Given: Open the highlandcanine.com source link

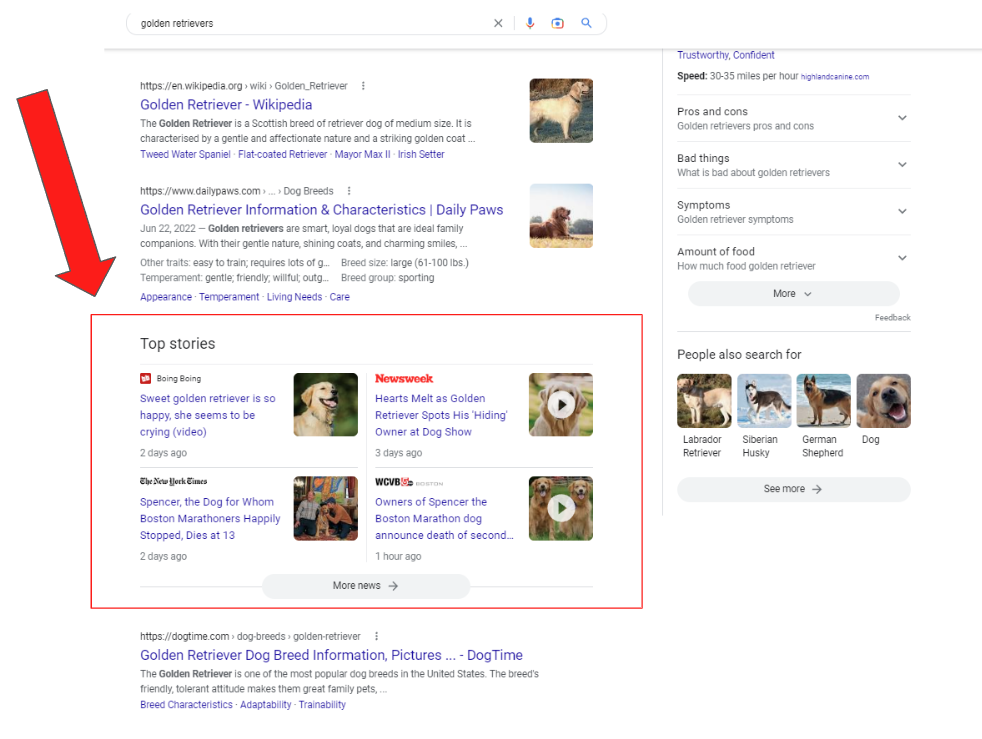Looking at the screenshot, I should pos(835,77).
